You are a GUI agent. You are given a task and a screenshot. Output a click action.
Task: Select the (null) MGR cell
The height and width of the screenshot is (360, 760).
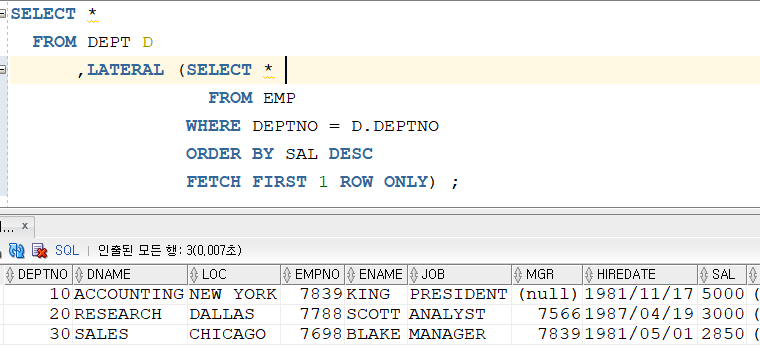click(547, 294)
